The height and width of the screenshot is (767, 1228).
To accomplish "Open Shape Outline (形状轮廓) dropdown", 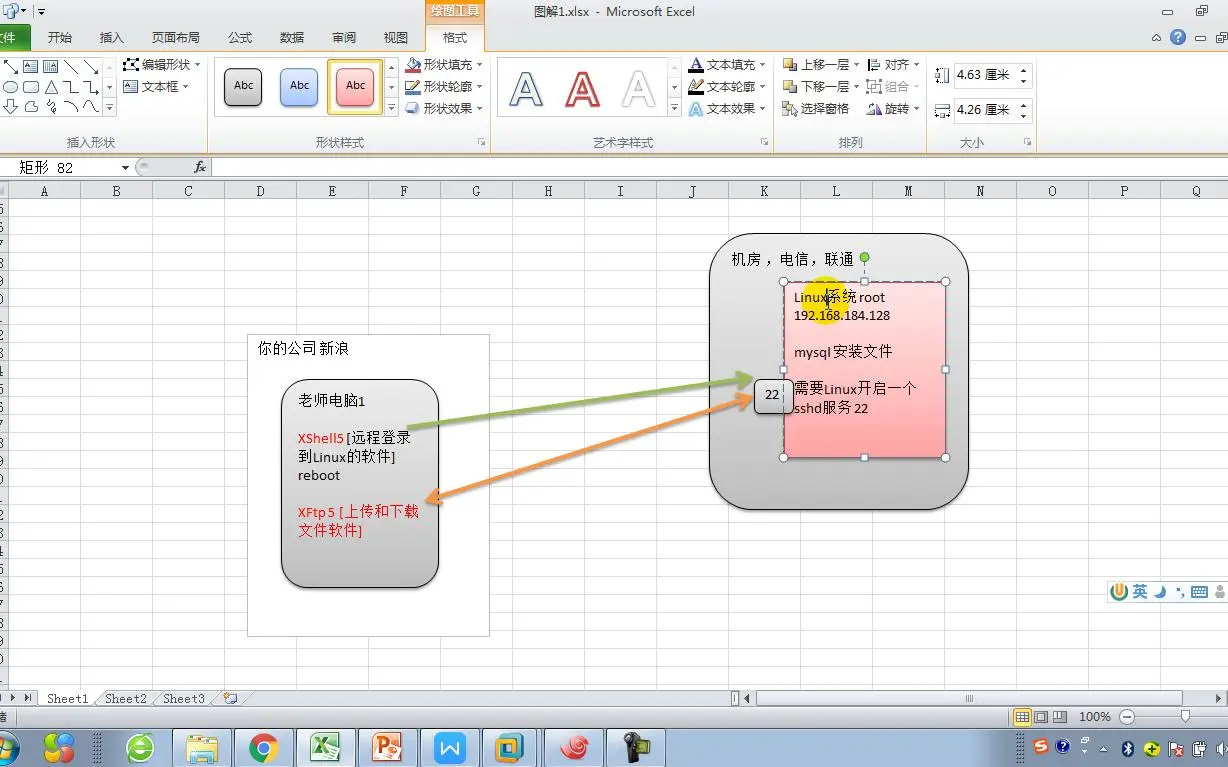I will [445, 86].
